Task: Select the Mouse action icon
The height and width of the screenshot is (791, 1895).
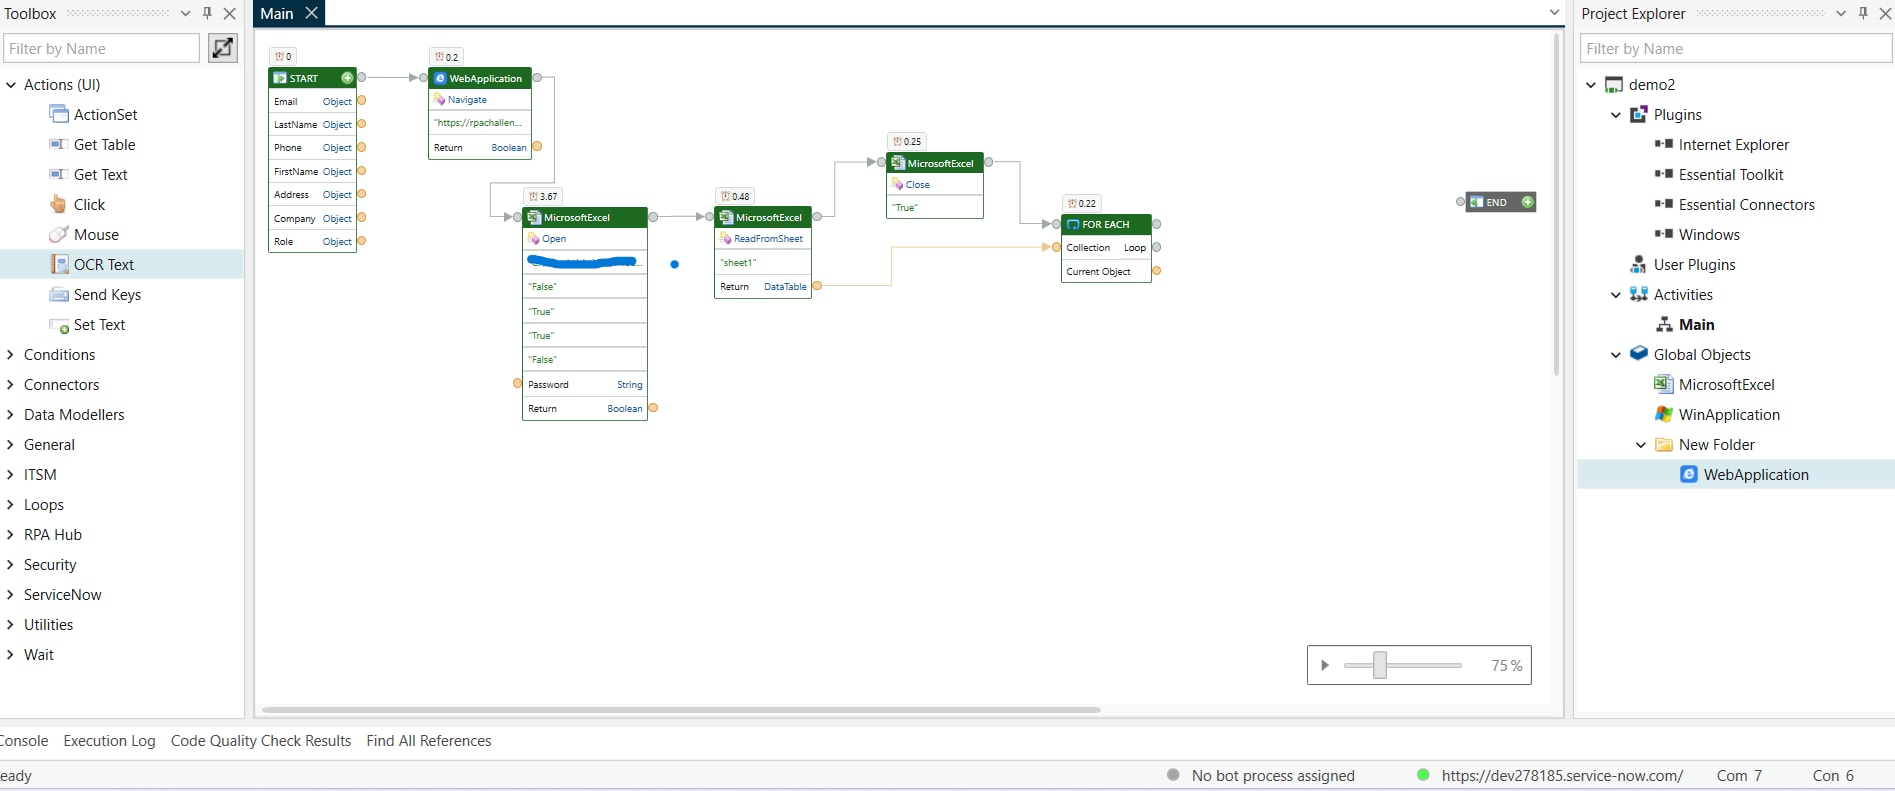Action: pos(58,234)
